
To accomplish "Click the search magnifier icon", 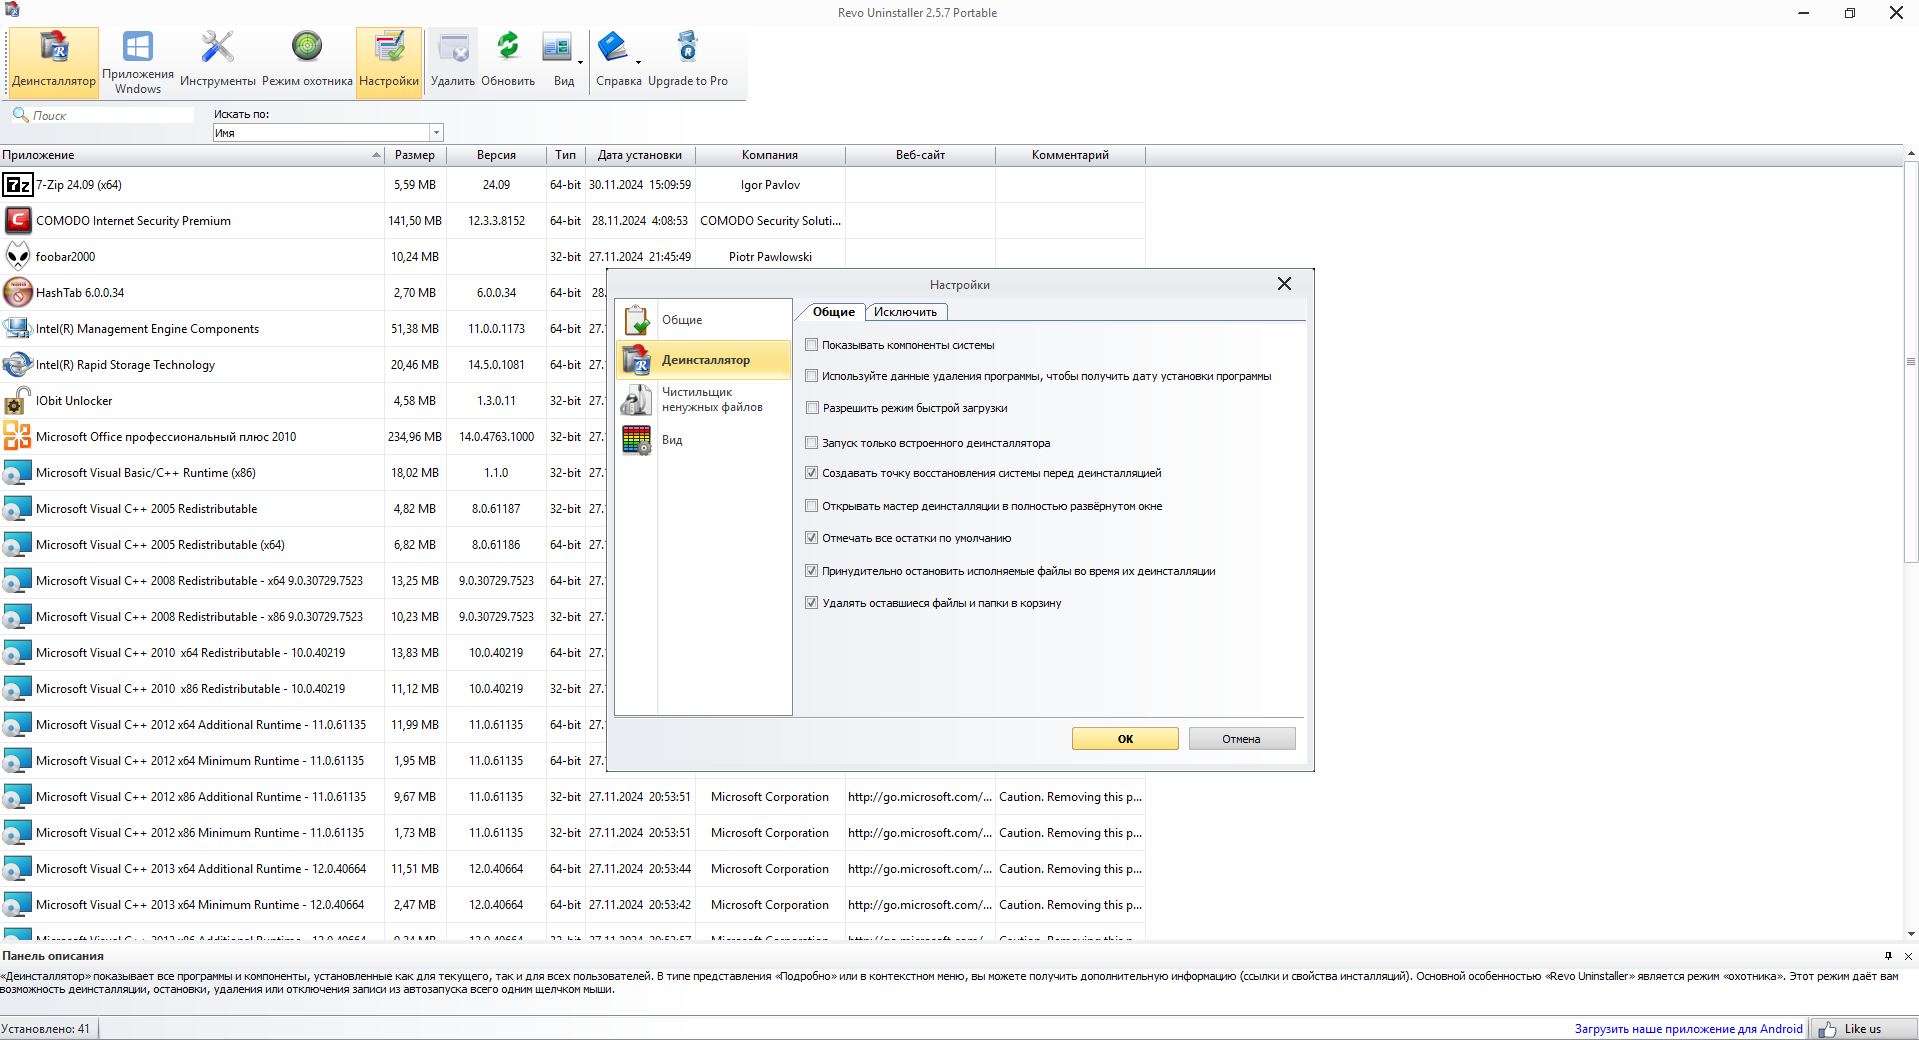I will pos(20,115).
